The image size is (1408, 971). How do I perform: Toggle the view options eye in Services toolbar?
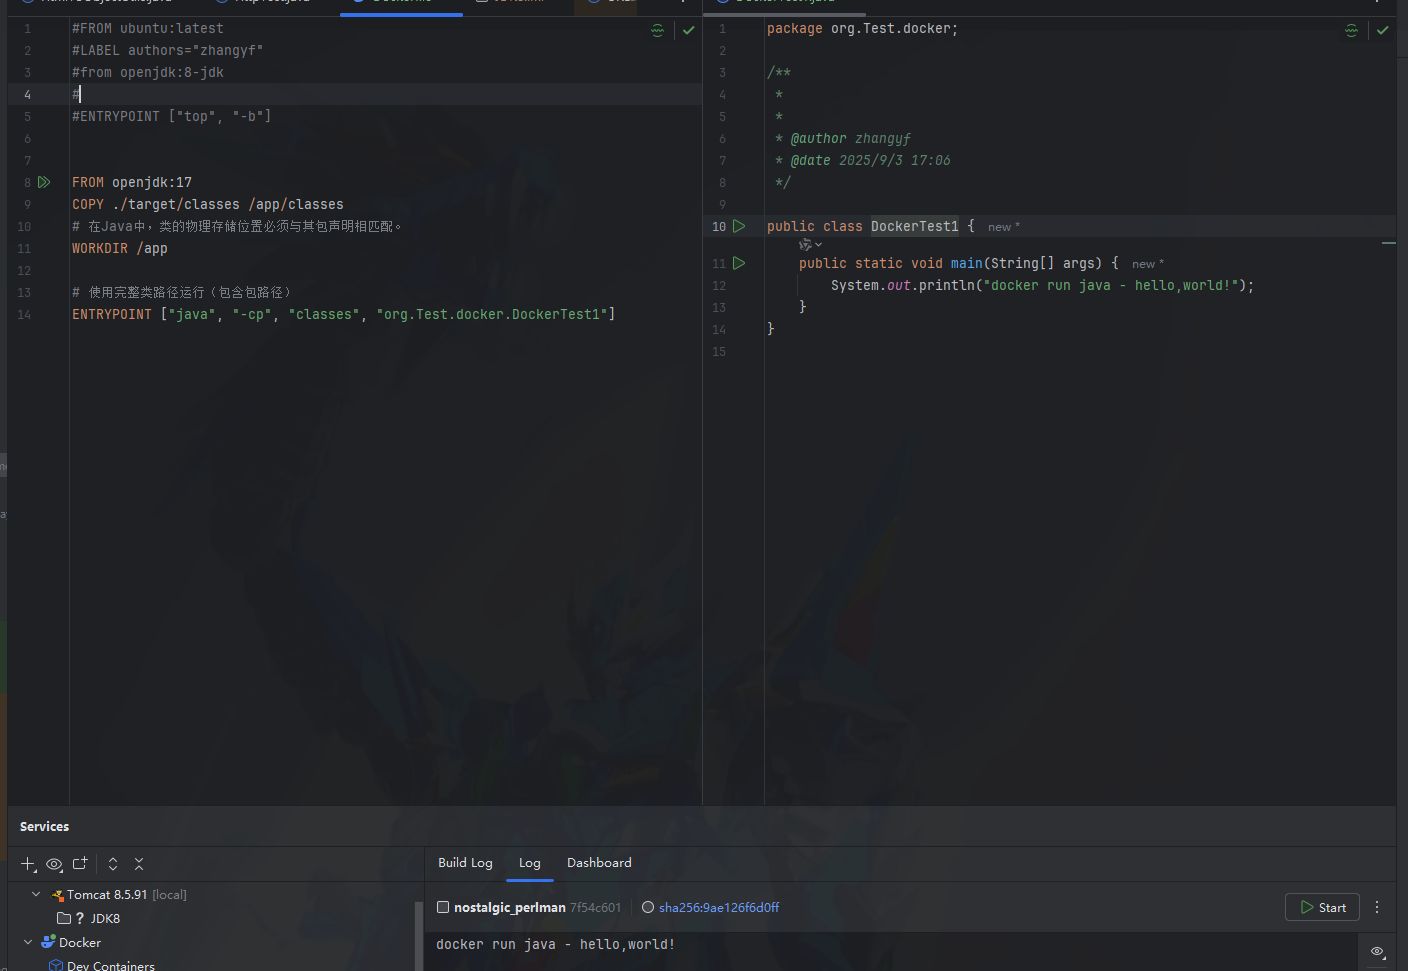click(54, 864)
